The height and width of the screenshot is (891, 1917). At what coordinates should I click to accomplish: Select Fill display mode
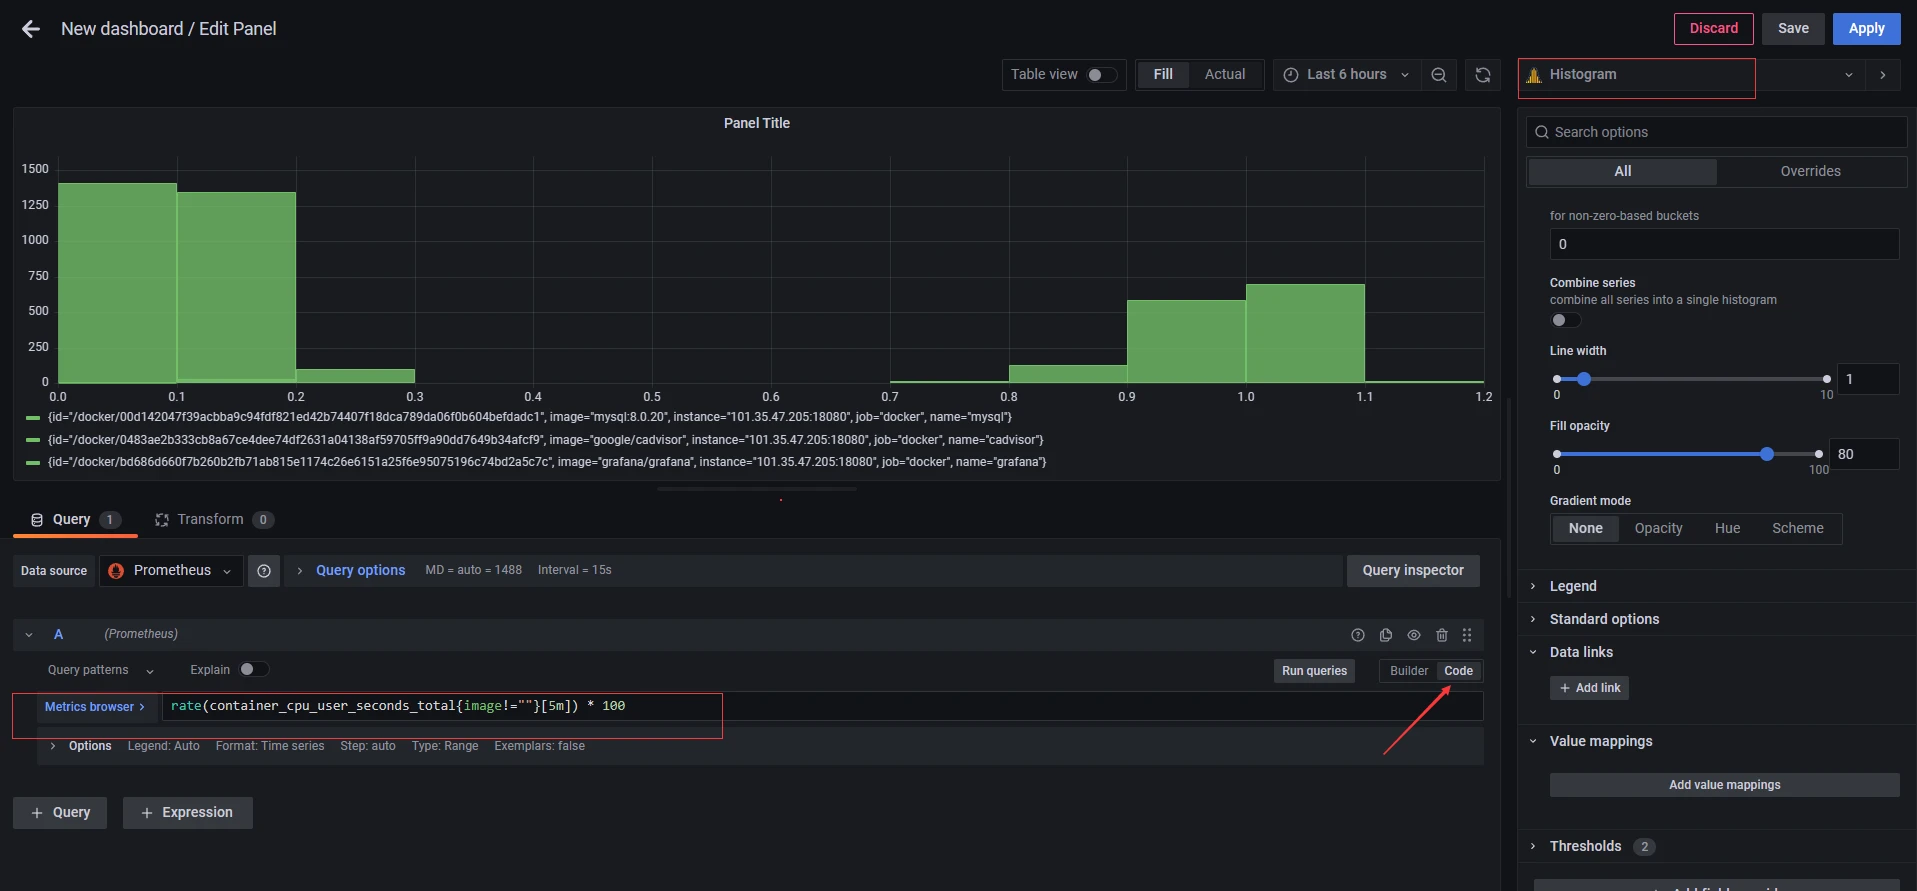tap(1163, 75)
